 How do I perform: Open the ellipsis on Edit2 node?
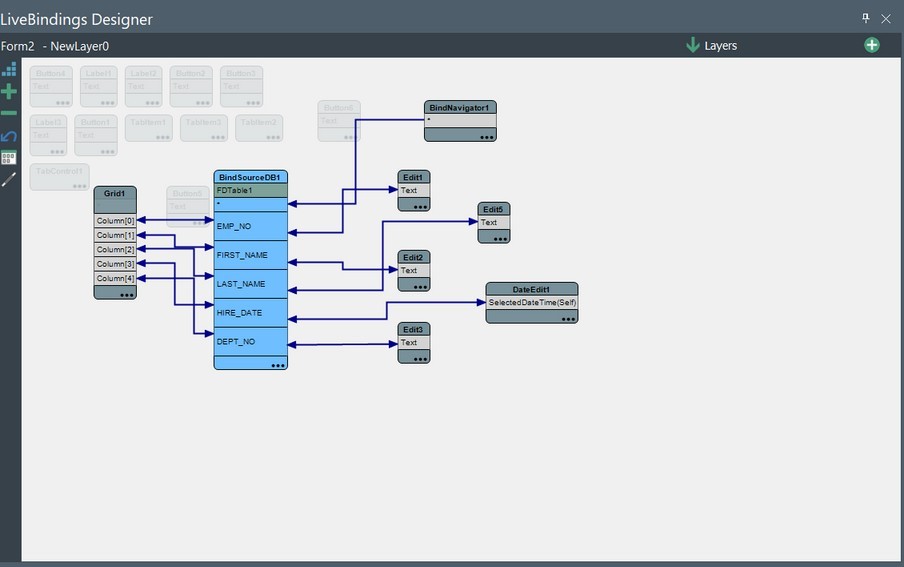[420, 287]
